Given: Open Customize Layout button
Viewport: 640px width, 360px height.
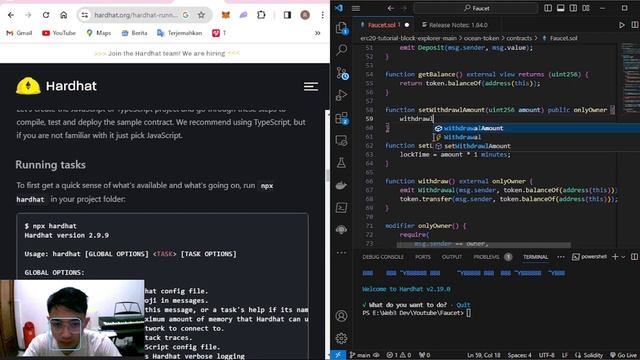Looking at the screenshot, I should point(586,8).
